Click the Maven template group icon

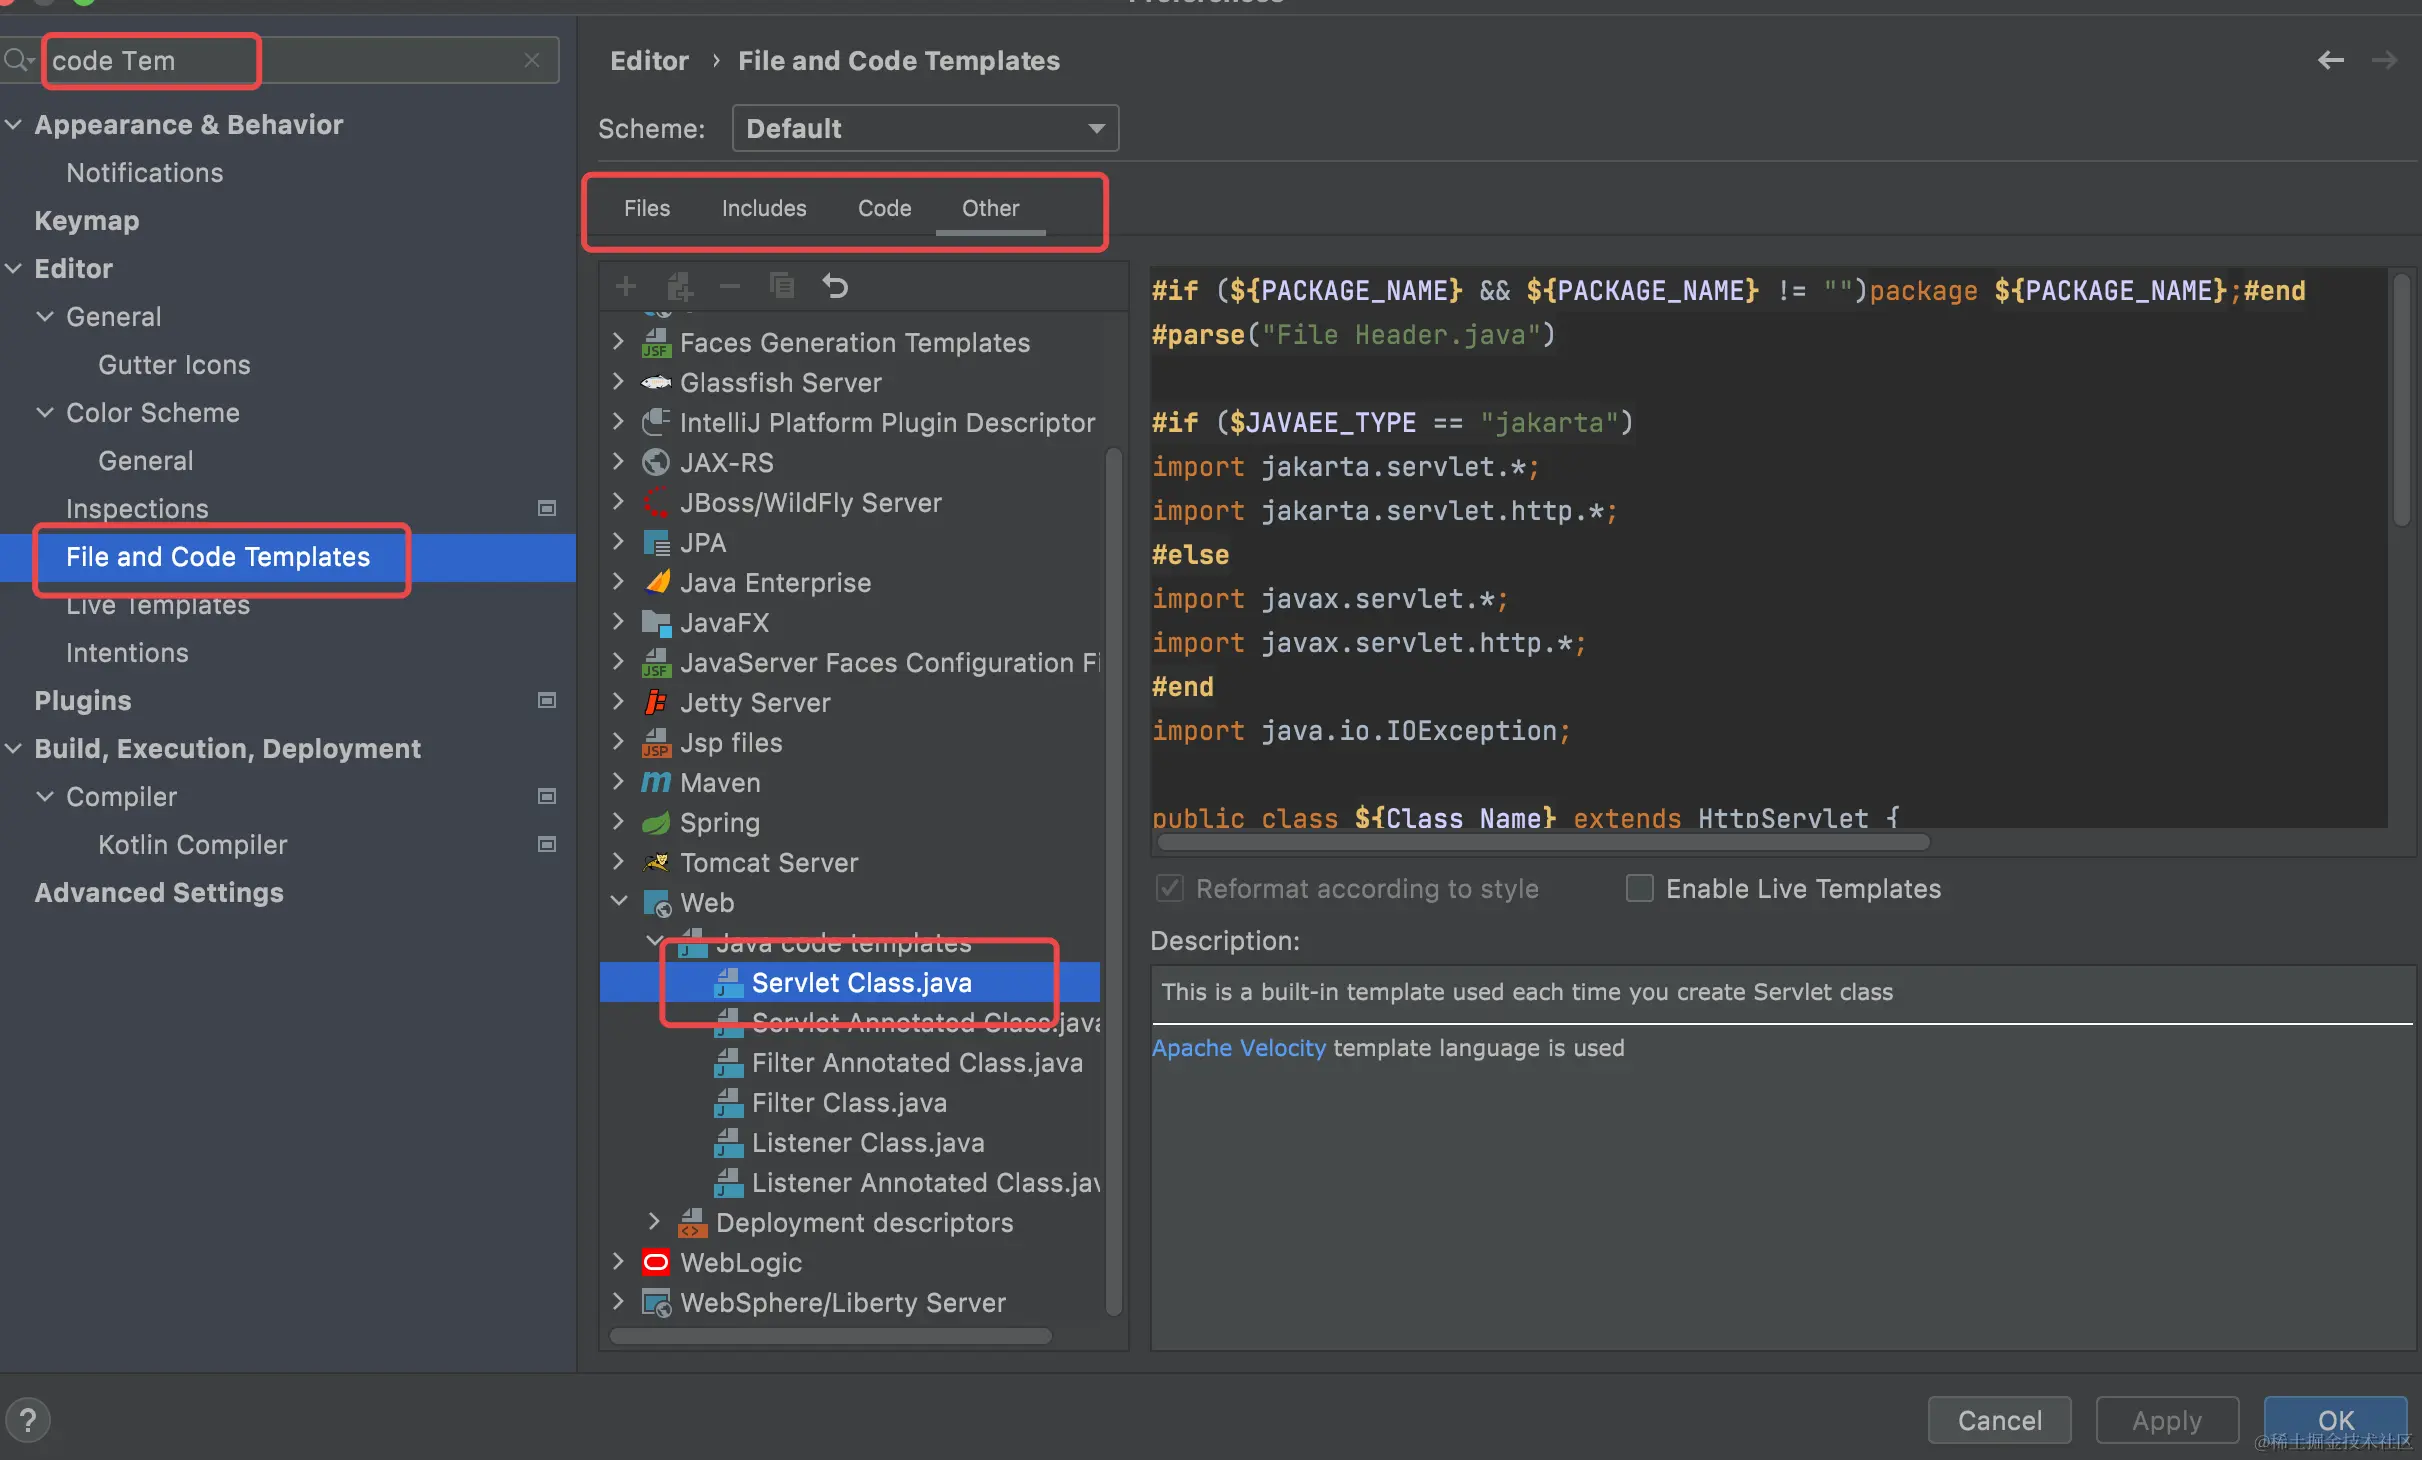(x=656, y=782)
